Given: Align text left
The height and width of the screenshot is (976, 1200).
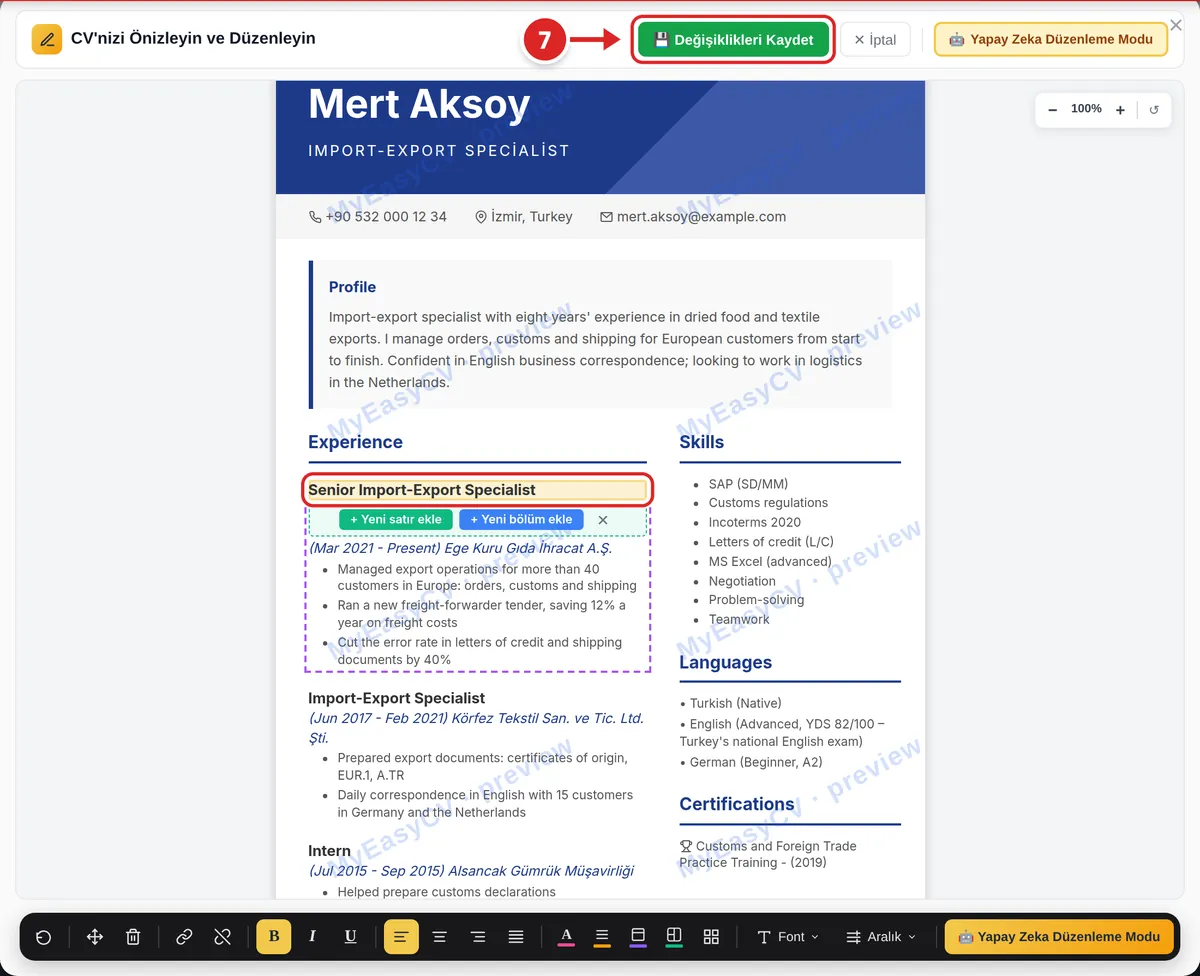Looking at the screenshot, I should coord(401,937).
